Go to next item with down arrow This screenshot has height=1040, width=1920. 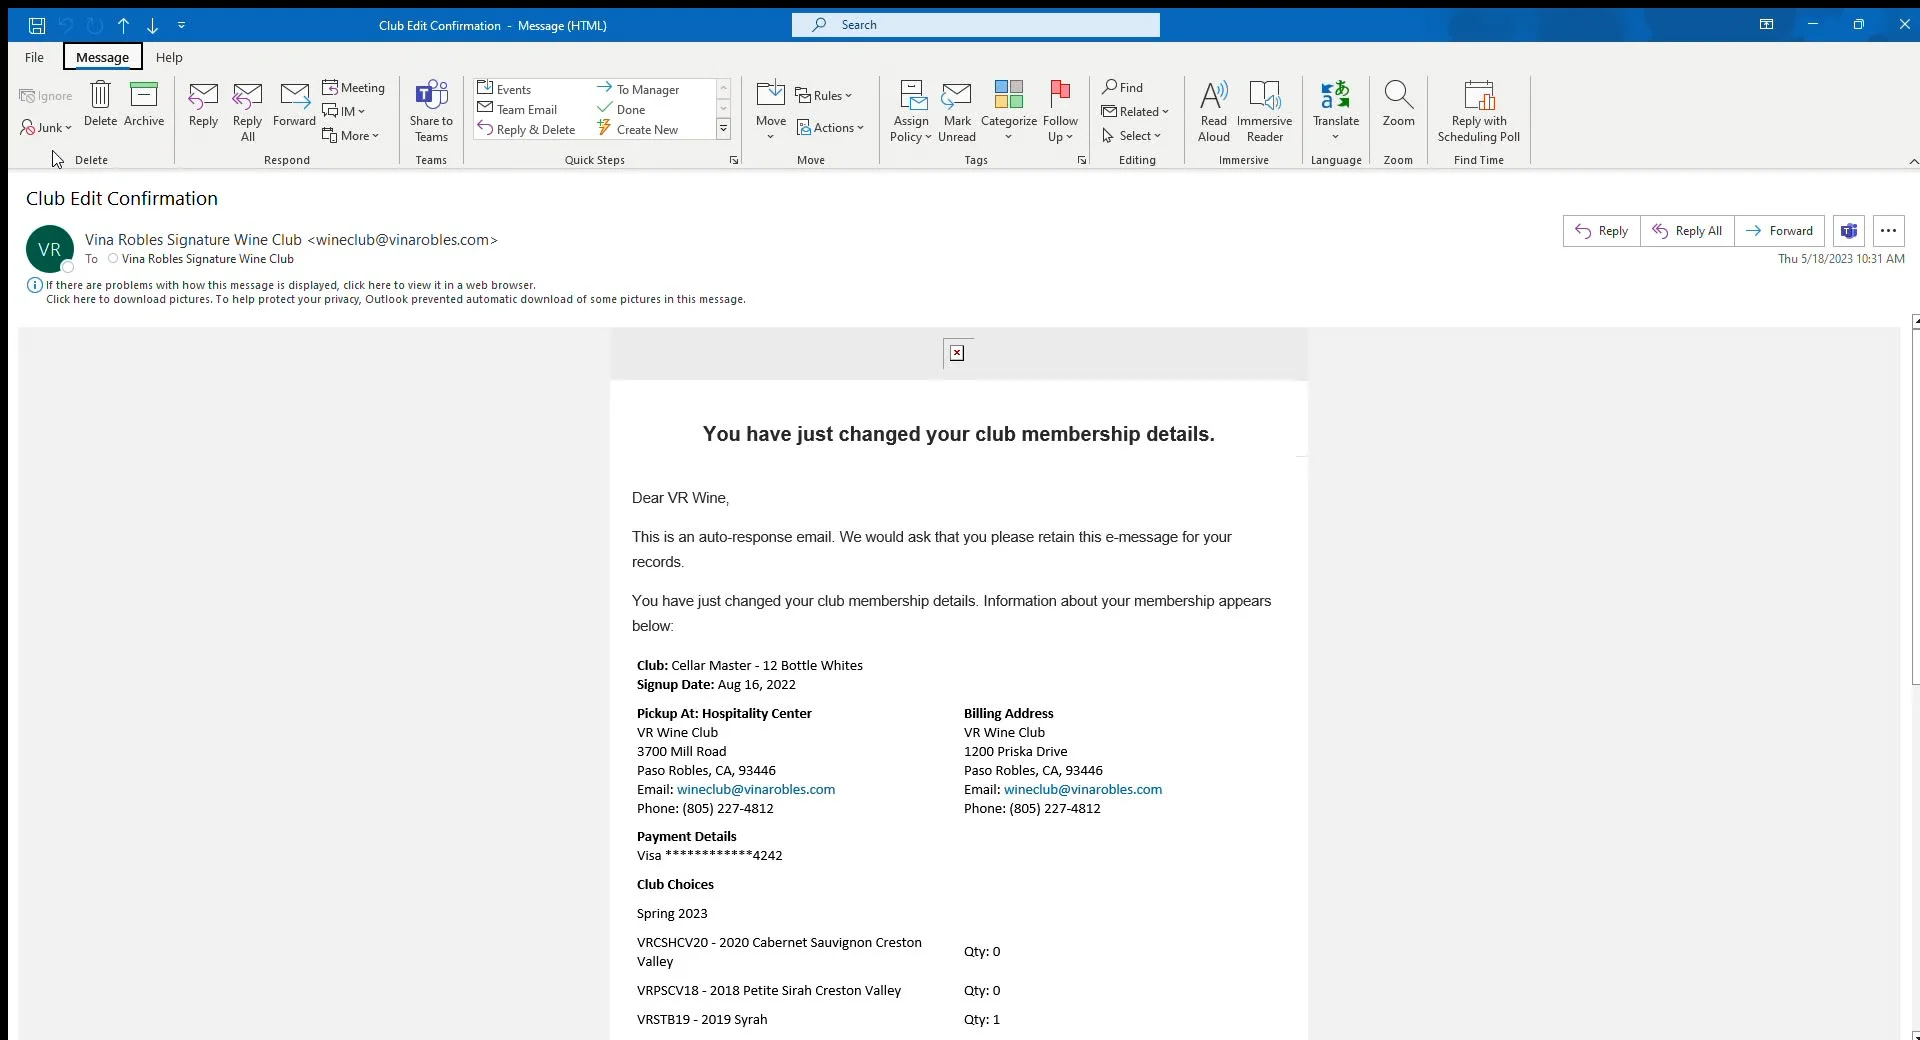(x=152, y=25)
